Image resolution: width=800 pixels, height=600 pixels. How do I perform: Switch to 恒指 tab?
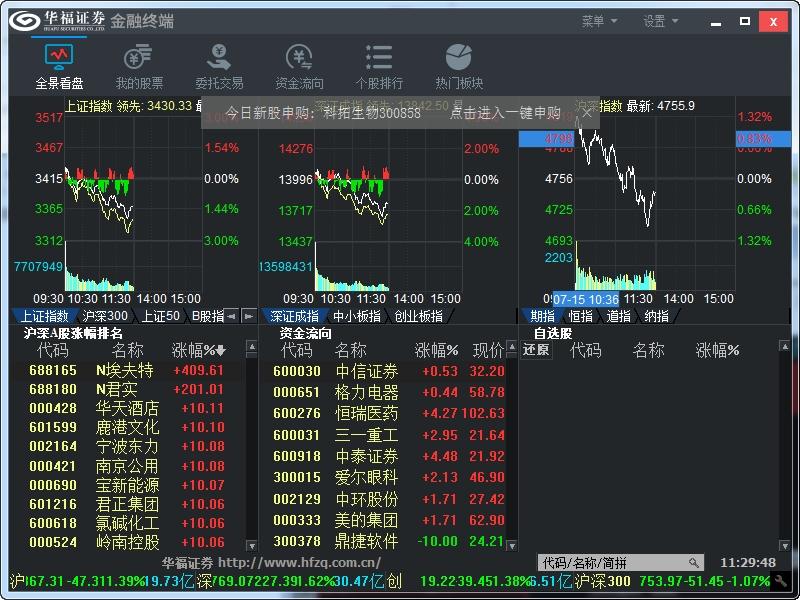581,316
